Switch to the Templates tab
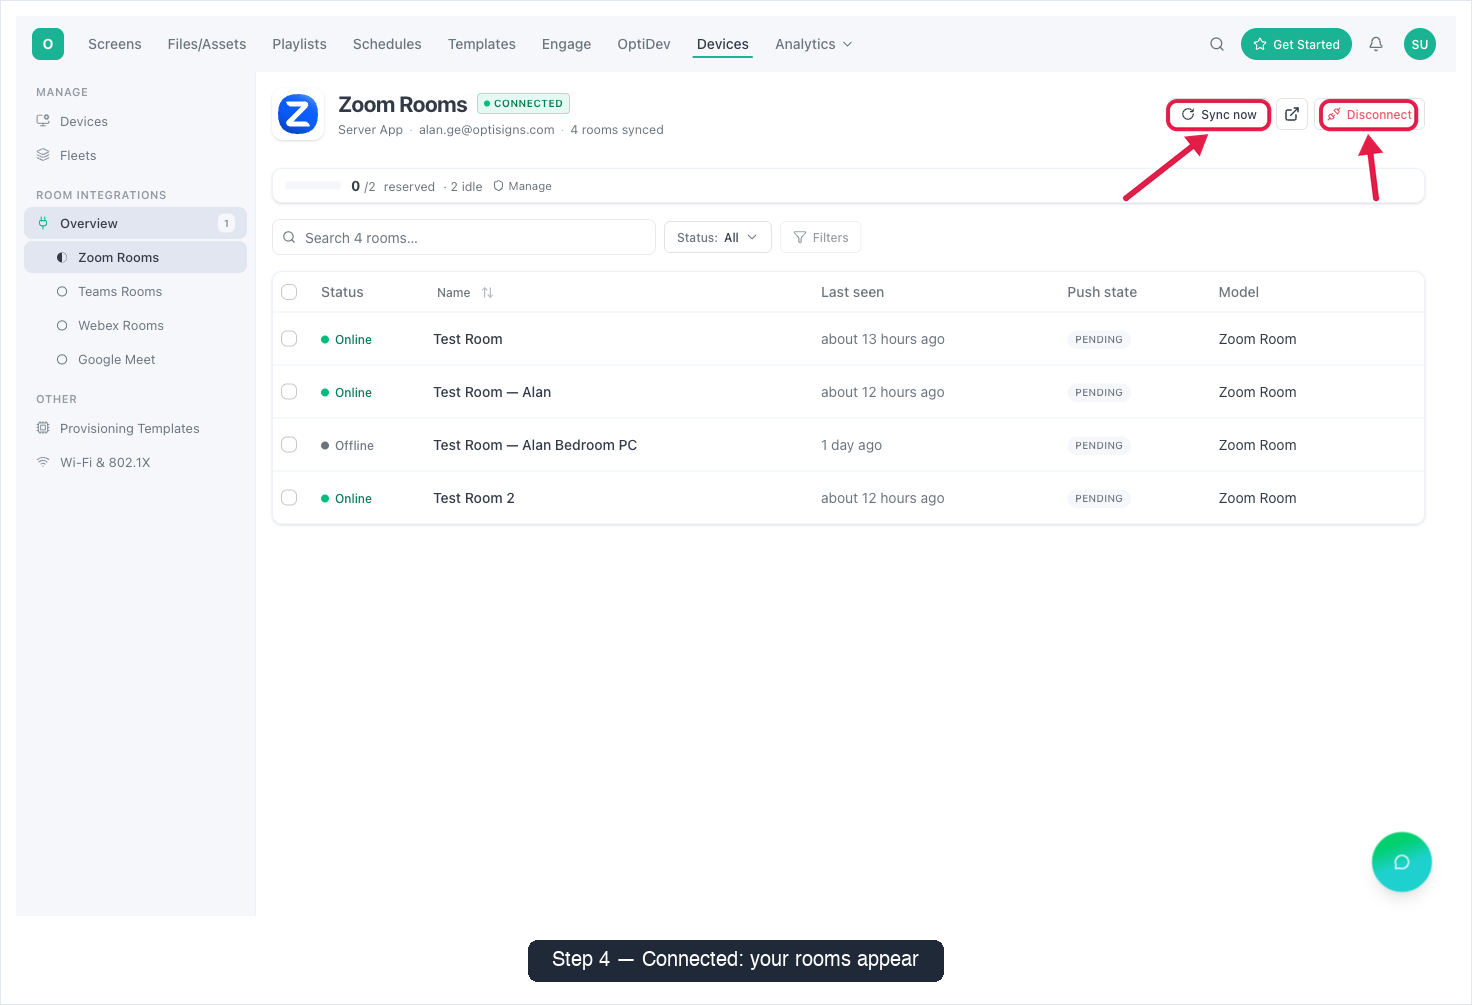 (x=482, y=44)
